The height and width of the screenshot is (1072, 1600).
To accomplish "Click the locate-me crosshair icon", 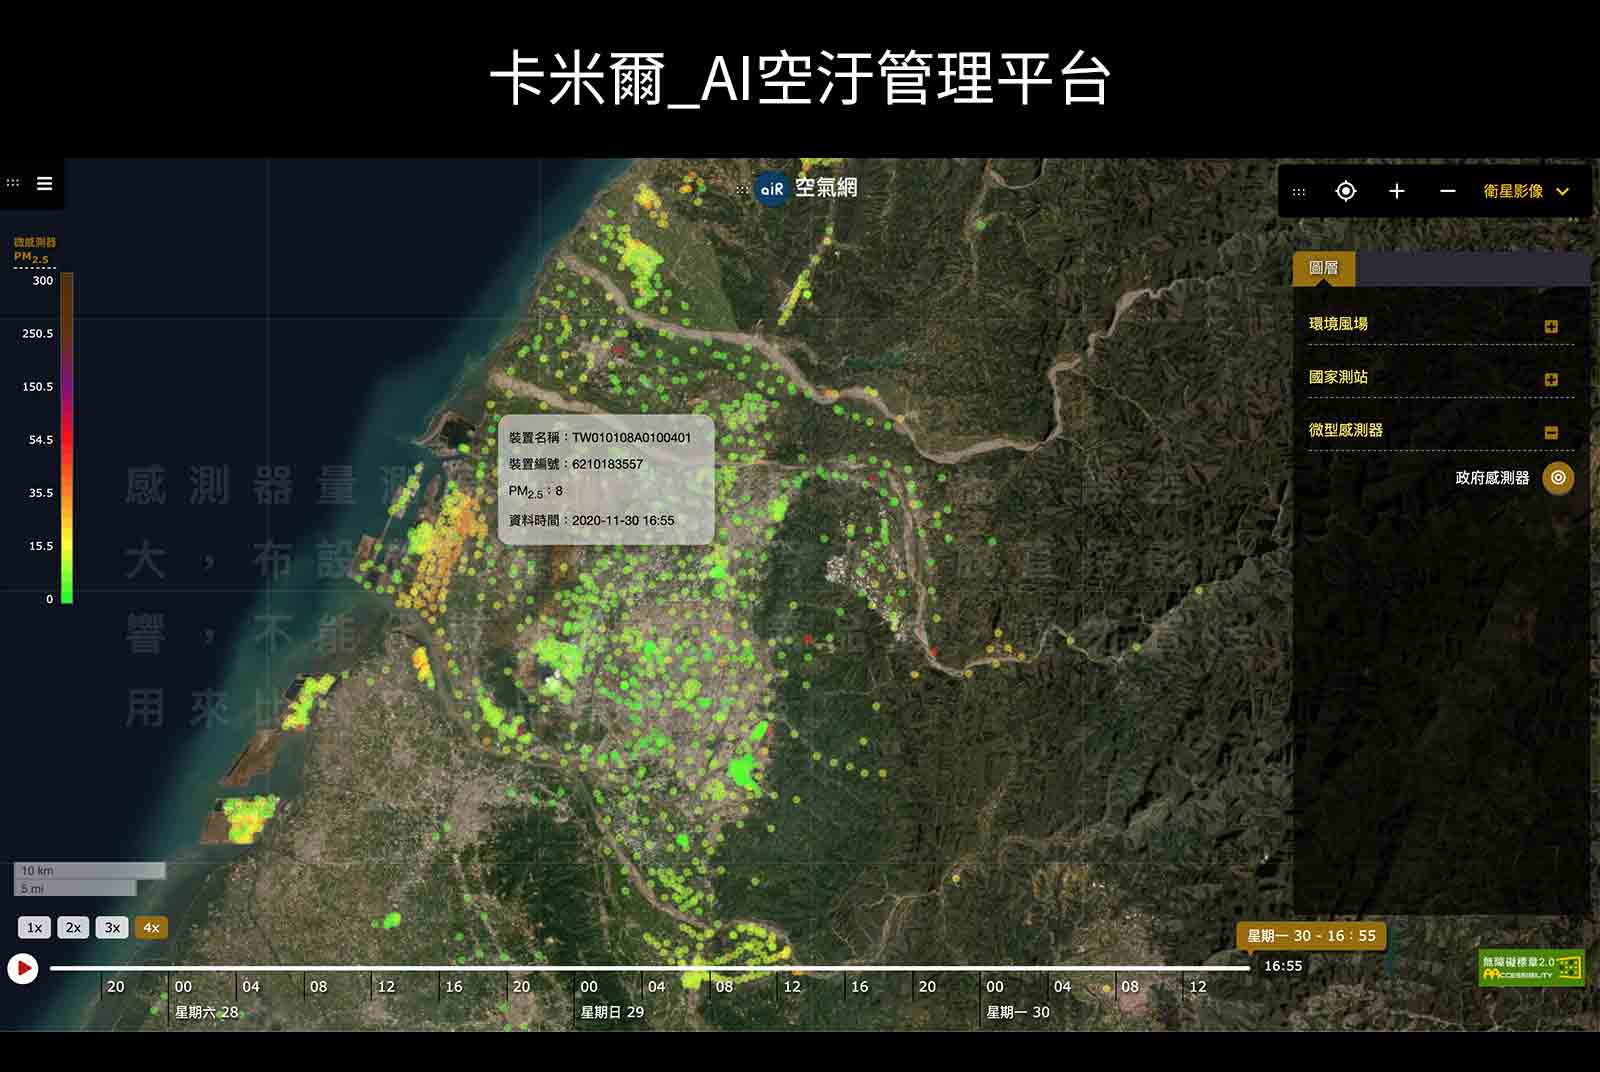I will click(1346, 191).
